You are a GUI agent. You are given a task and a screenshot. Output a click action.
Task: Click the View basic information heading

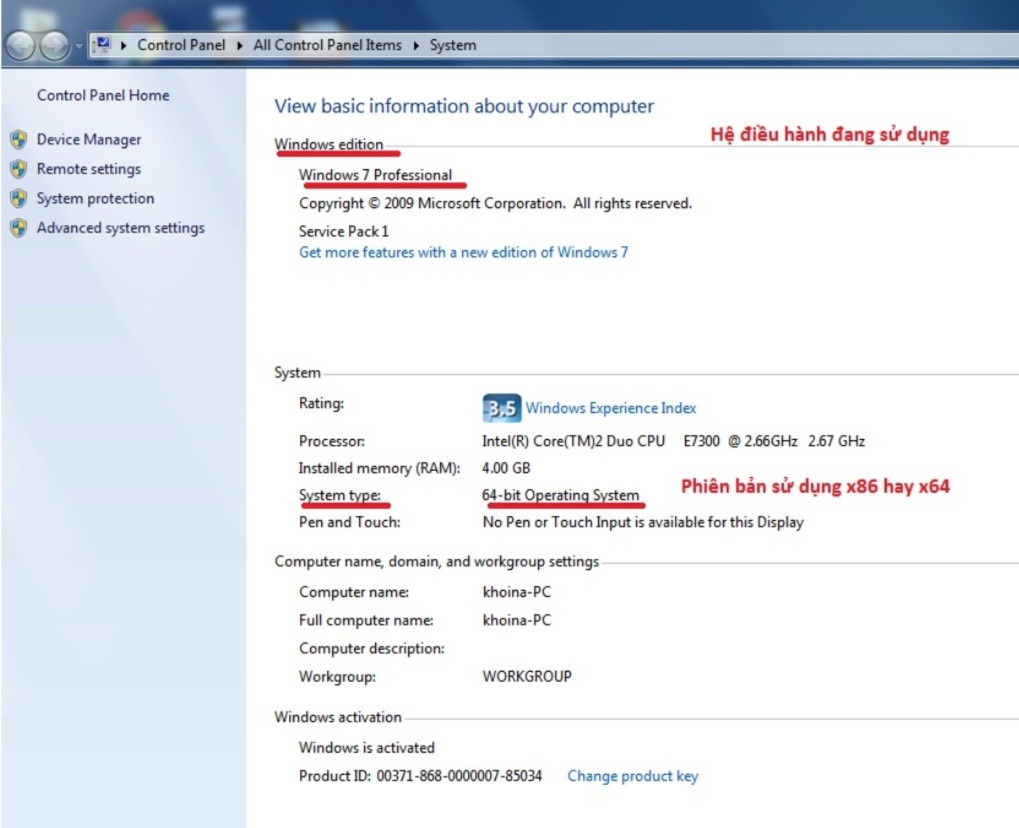[x=464, y=107]
